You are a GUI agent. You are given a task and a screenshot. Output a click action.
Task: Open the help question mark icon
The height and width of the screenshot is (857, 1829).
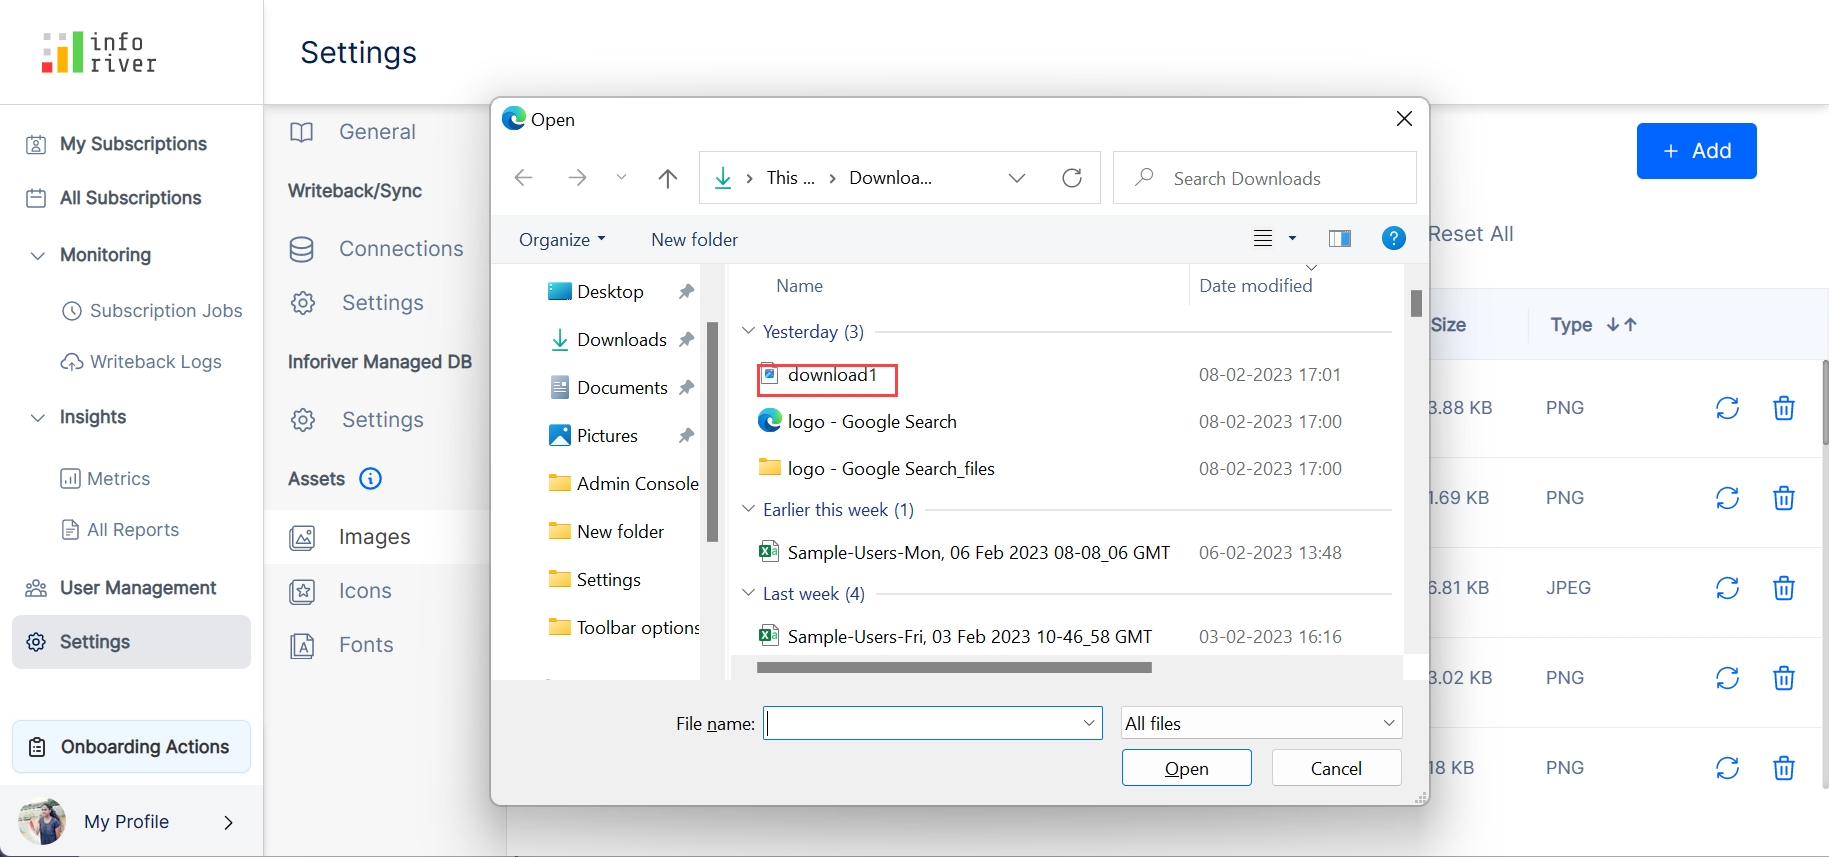click(1393, 238)
